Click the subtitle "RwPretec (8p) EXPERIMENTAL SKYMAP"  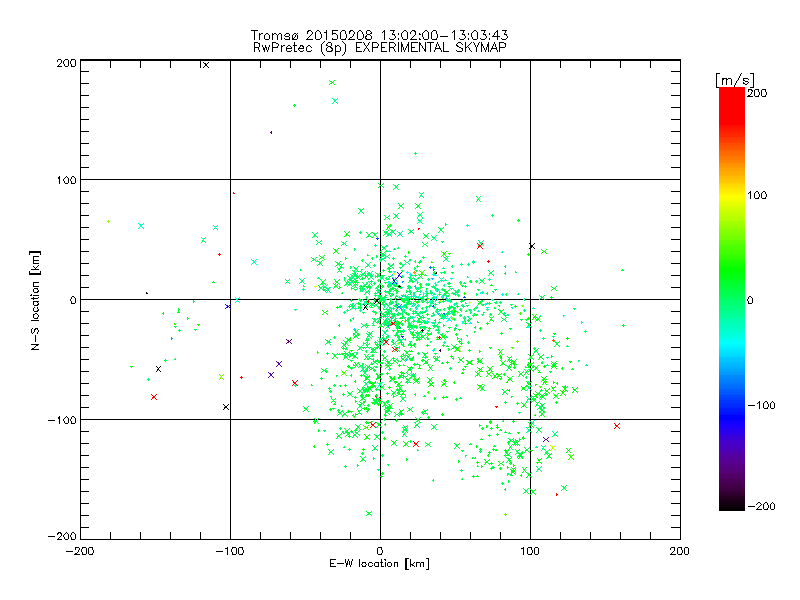(380, 48)
